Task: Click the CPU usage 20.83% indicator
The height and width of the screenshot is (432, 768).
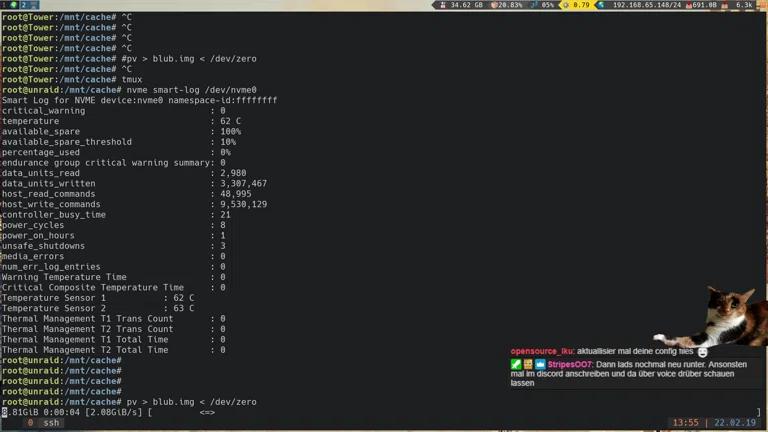Action: coord(509,5)
